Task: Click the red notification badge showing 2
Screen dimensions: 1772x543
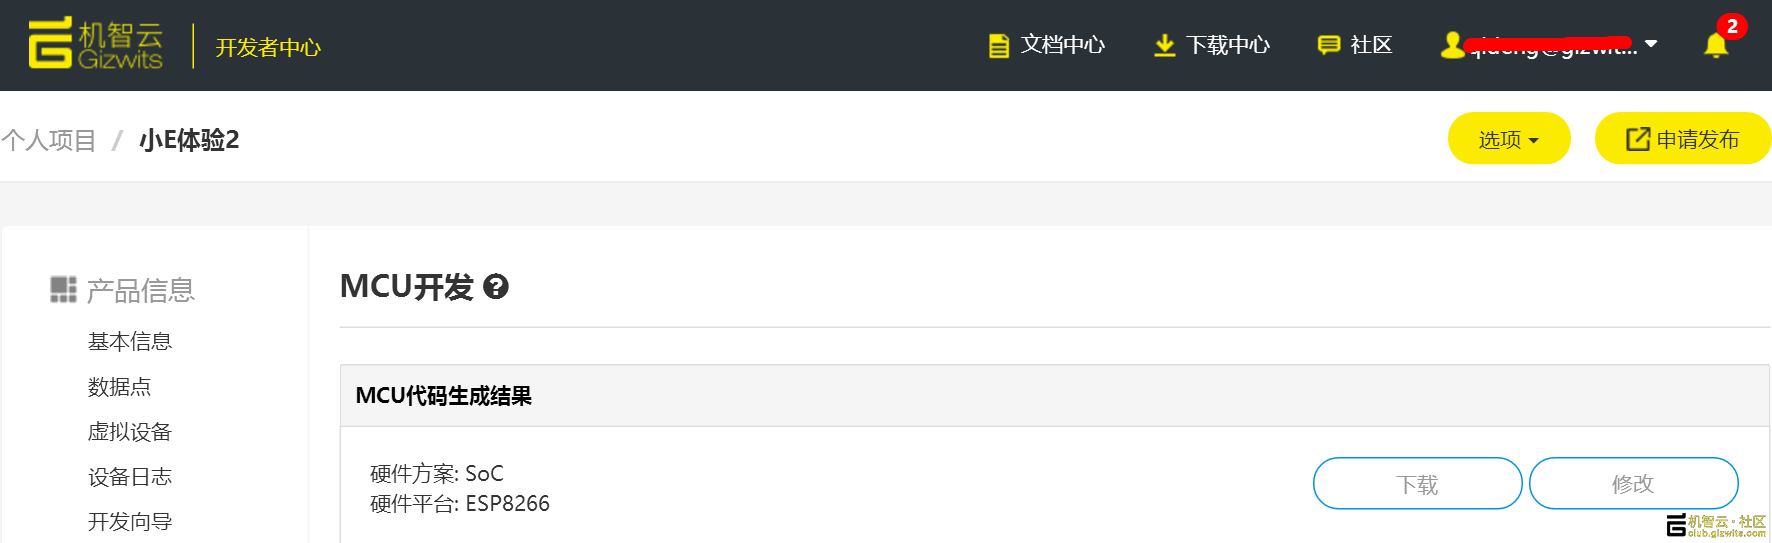Action: 1732,26
